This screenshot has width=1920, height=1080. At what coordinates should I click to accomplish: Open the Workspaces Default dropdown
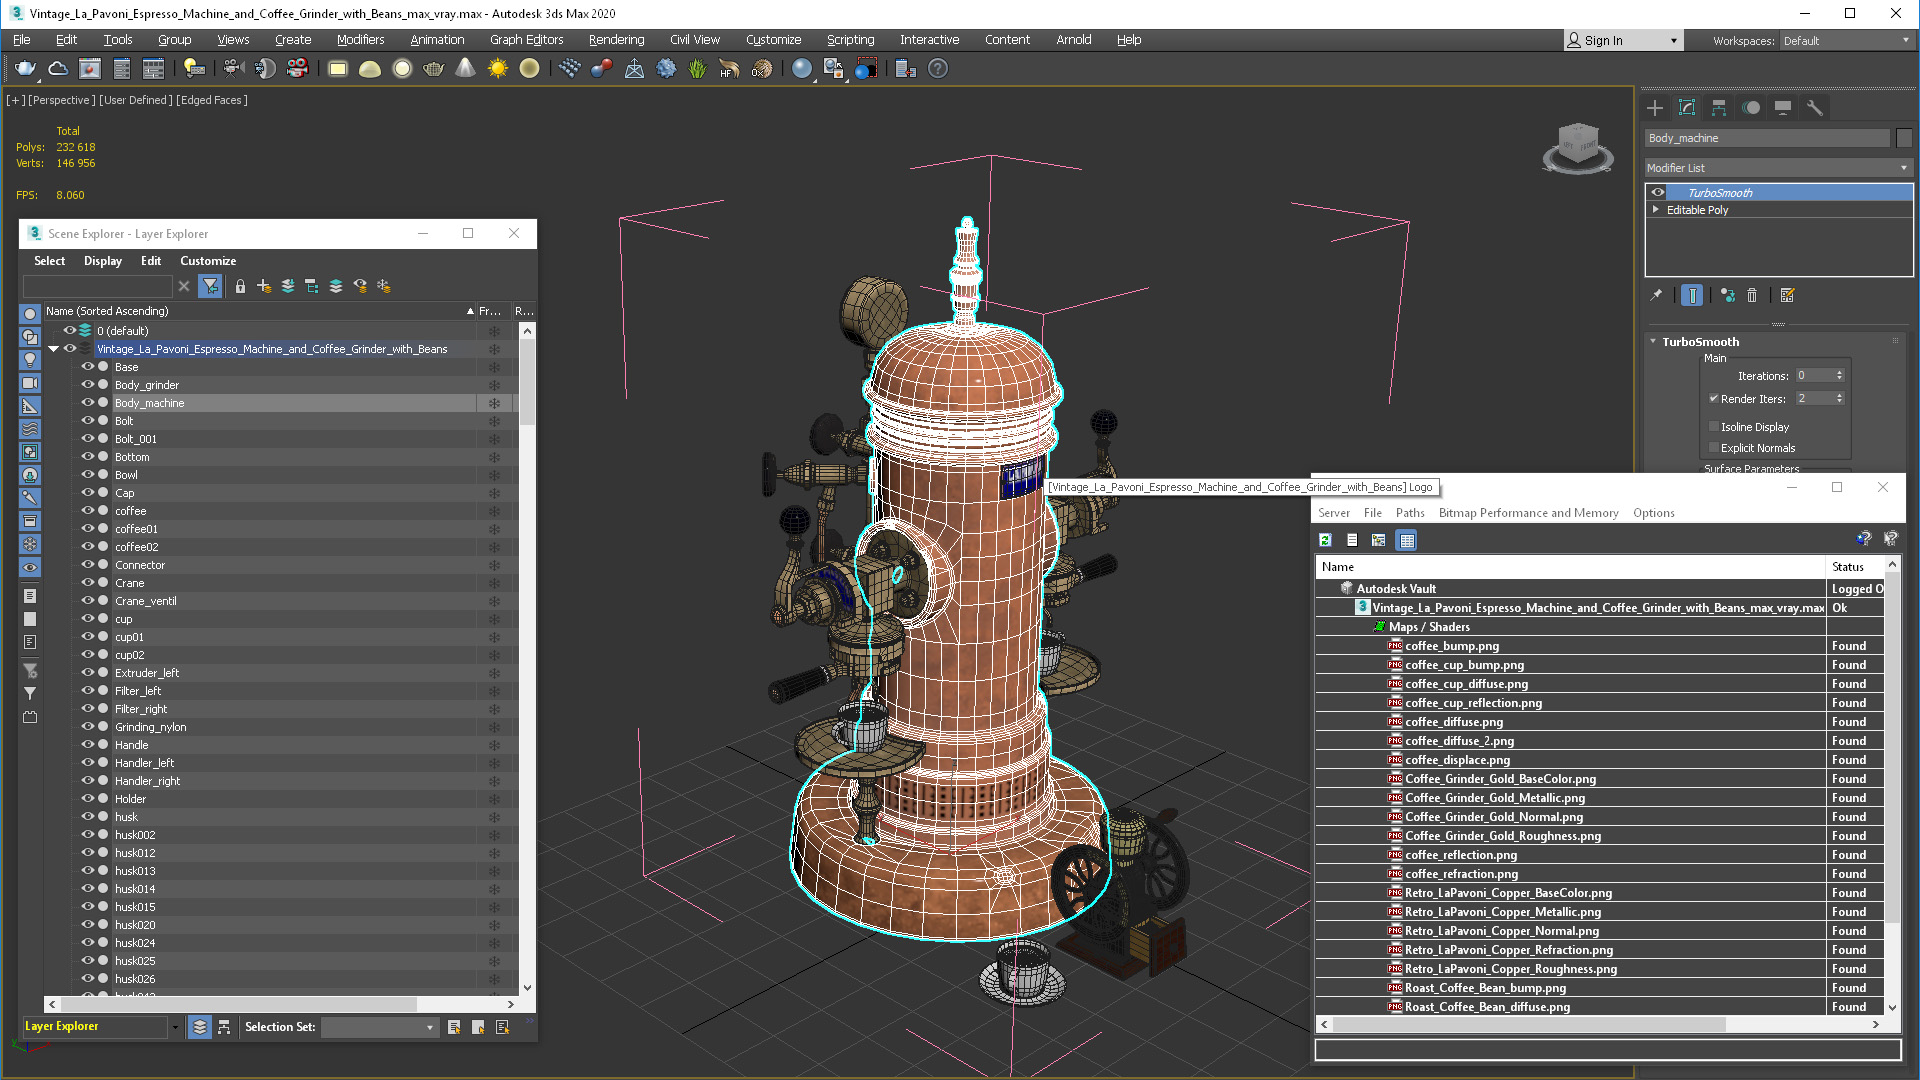coord(1846,41)
